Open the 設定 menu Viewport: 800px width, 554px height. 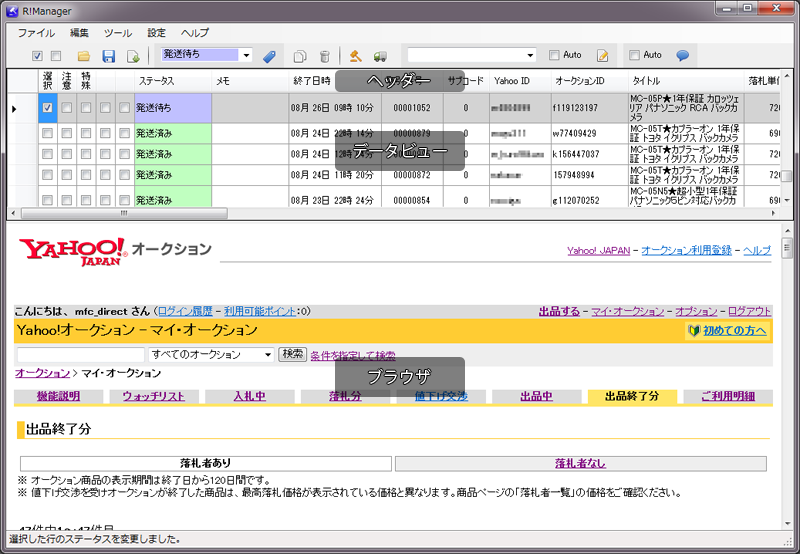tap(157, 33)
